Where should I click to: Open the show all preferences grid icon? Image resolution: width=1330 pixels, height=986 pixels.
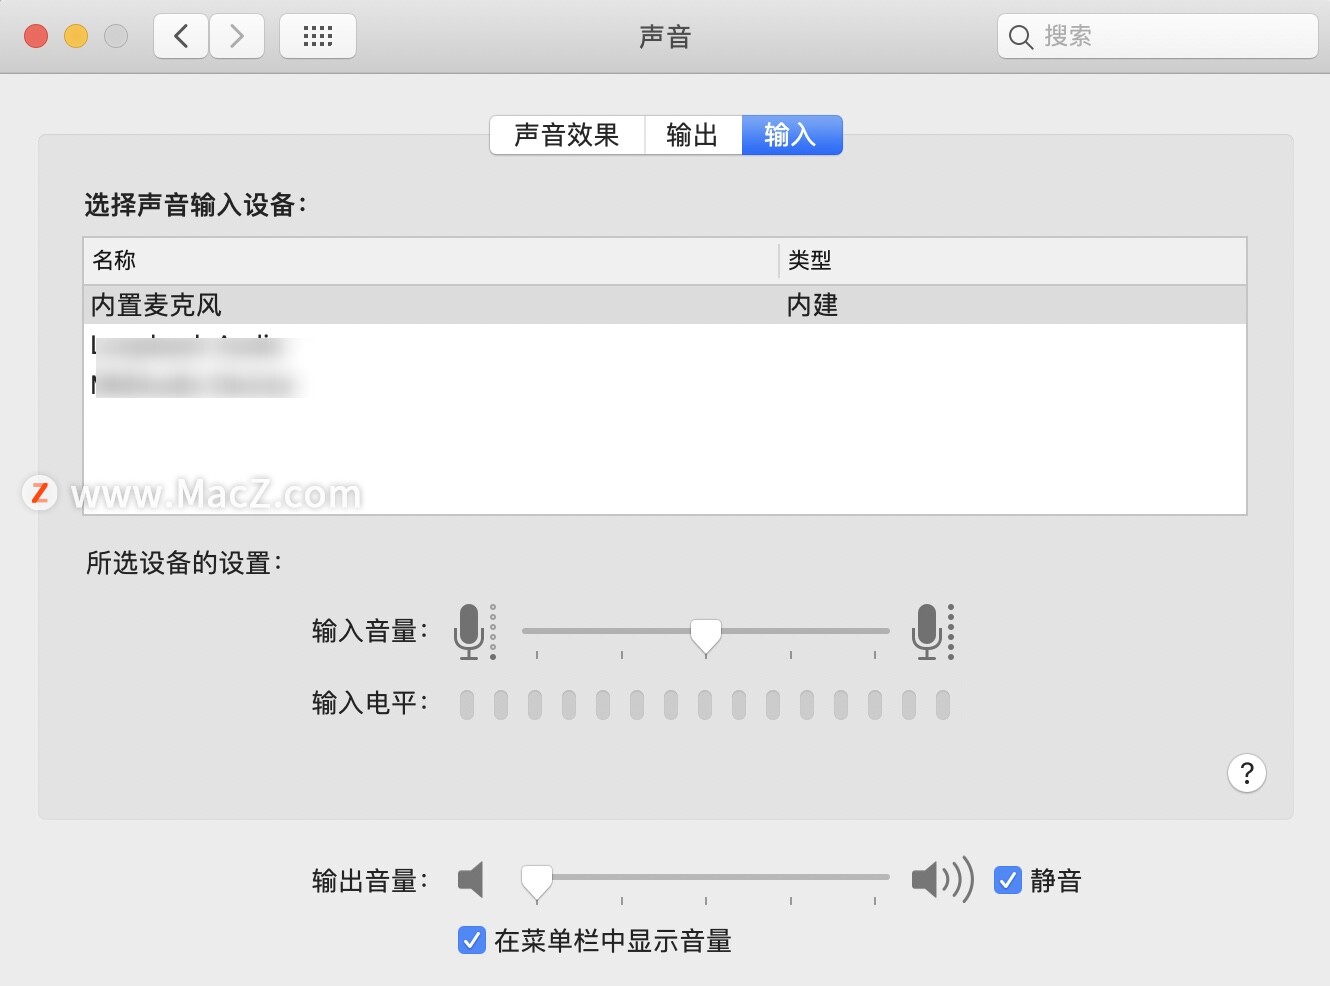[x=317, y=35]
